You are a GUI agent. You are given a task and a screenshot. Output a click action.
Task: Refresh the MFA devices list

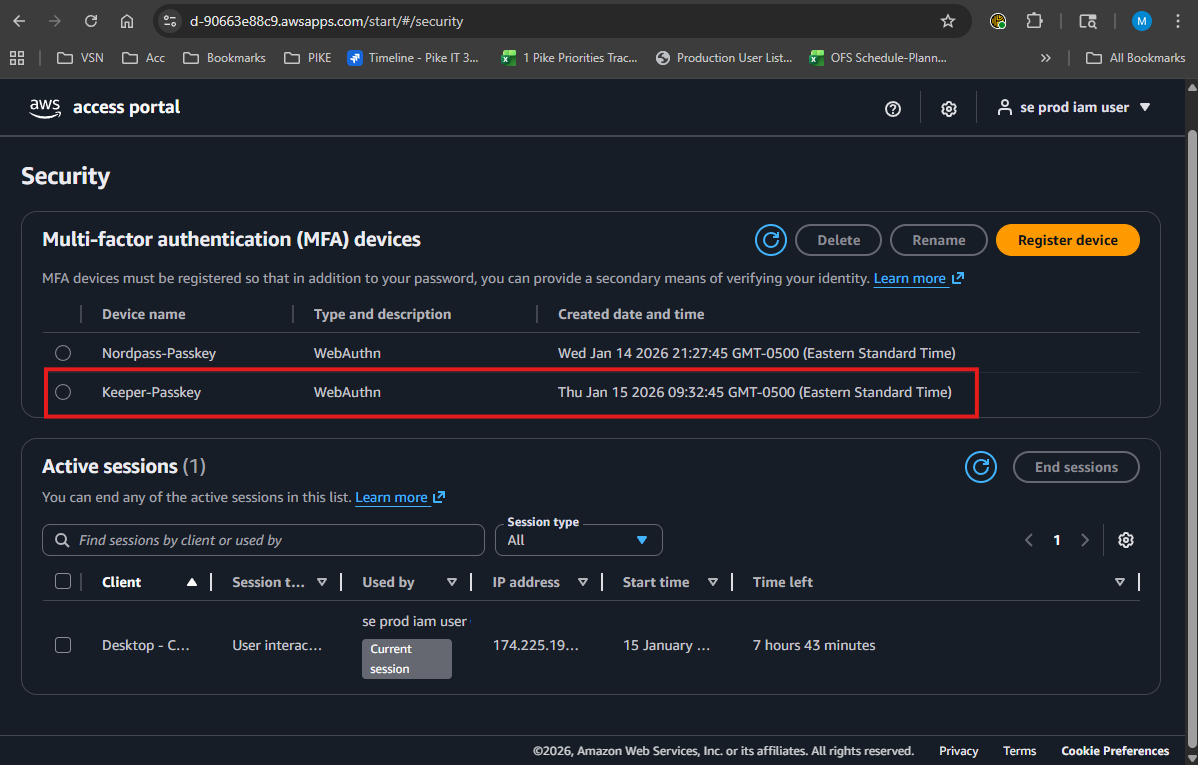(771, 240)
